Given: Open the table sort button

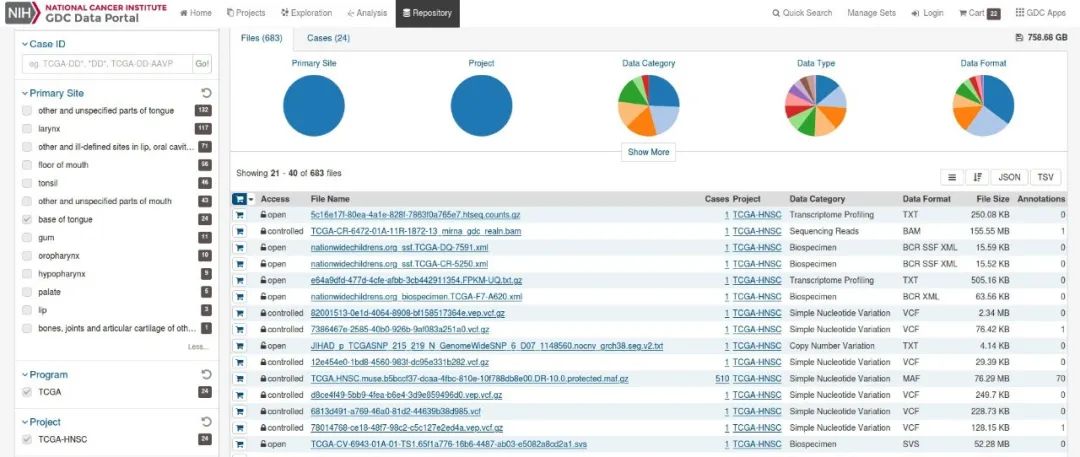Looking at the screenshot, I should pyautogui.click(x=977, y=177).
